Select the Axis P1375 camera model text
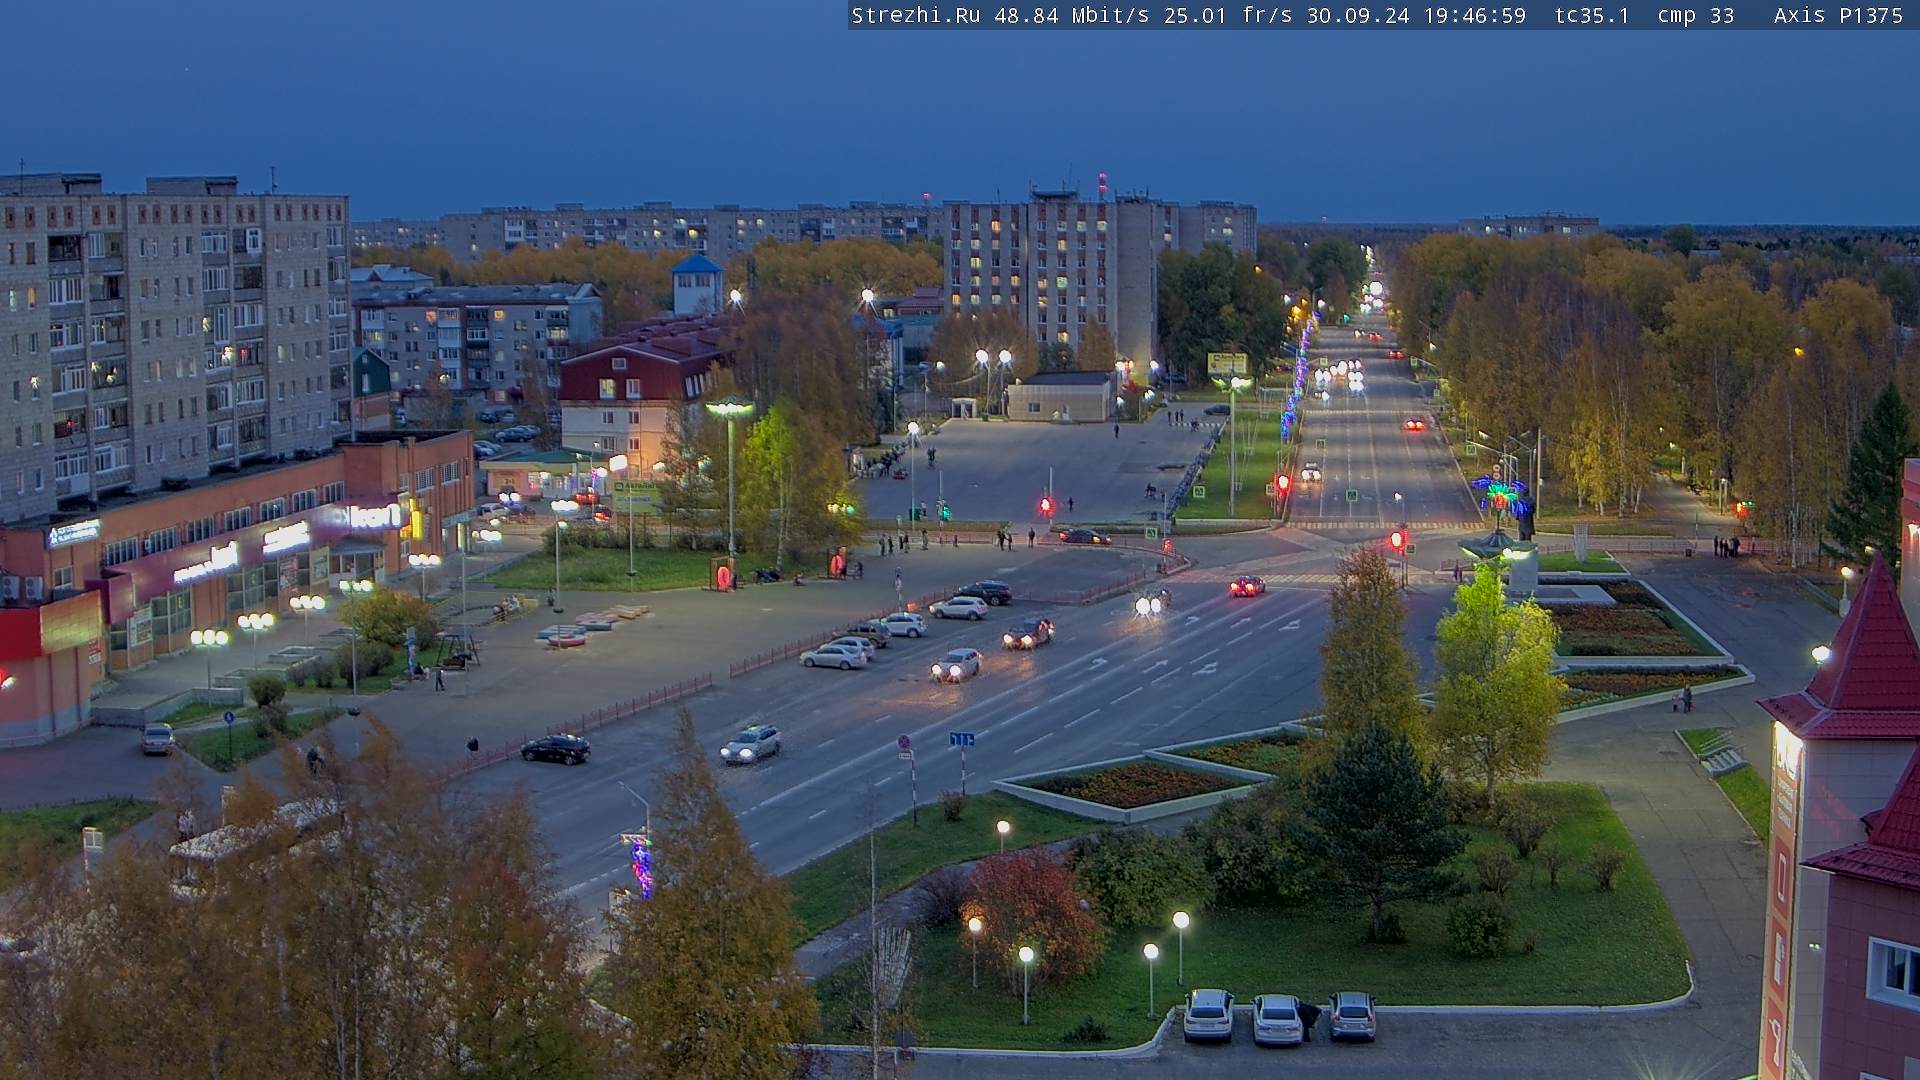Image resolution: width=1920 pixels, height=1080 pixels. point(1839,16)
